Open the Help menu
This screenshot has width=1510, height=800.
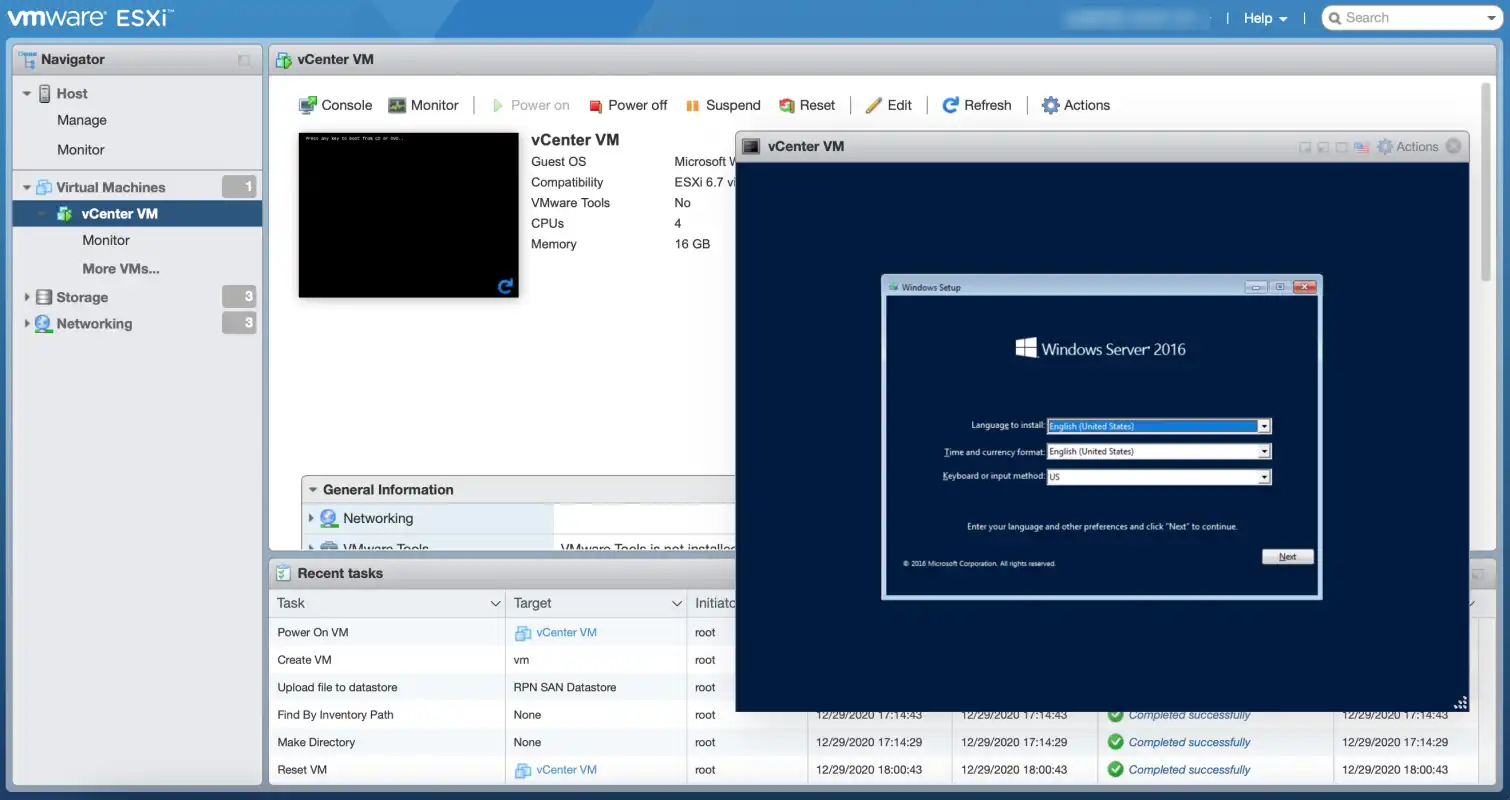1265,18
